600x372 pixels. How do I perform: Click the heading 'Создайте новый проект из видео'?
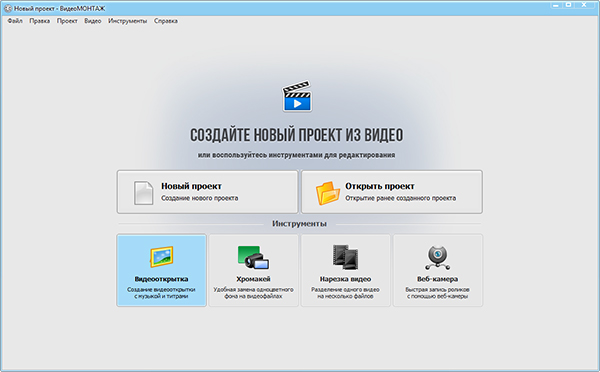297,135
